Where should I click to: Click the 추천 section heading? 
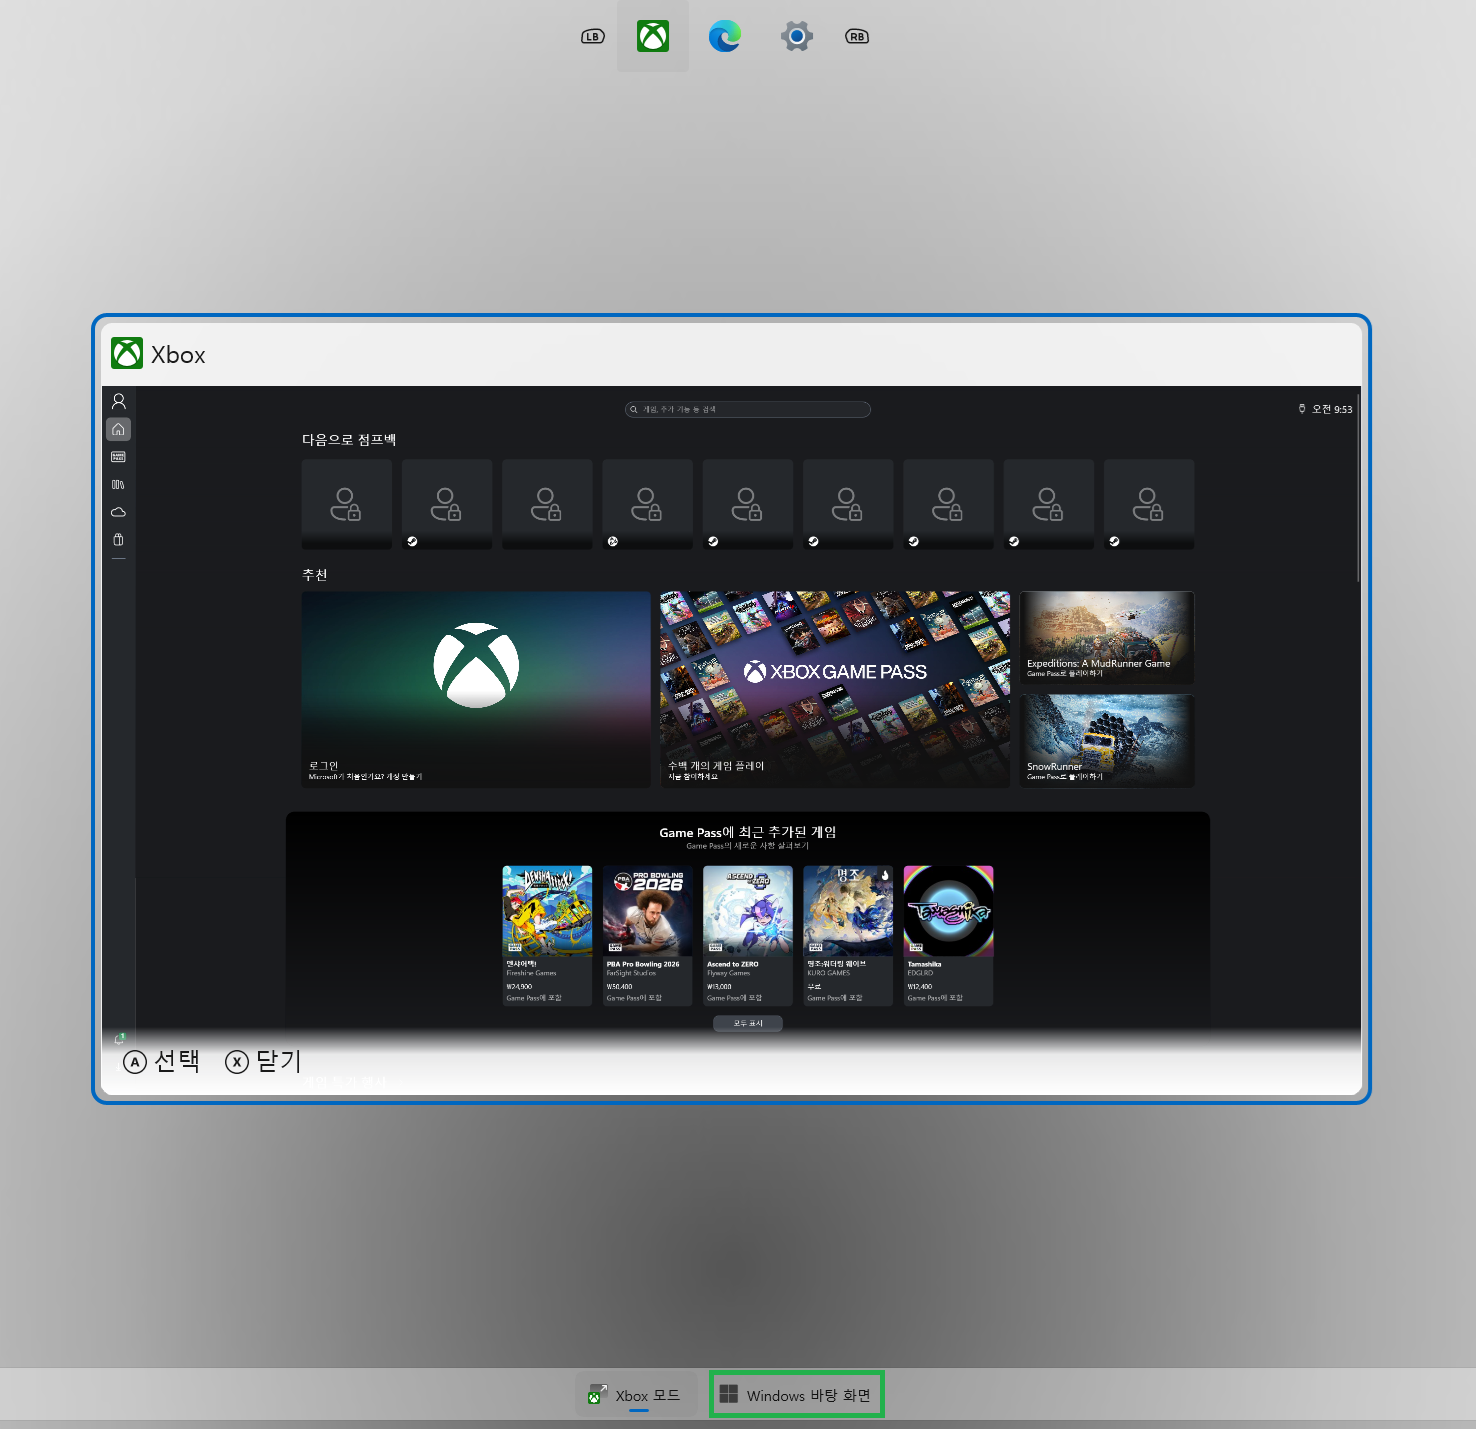coord(315,575)
